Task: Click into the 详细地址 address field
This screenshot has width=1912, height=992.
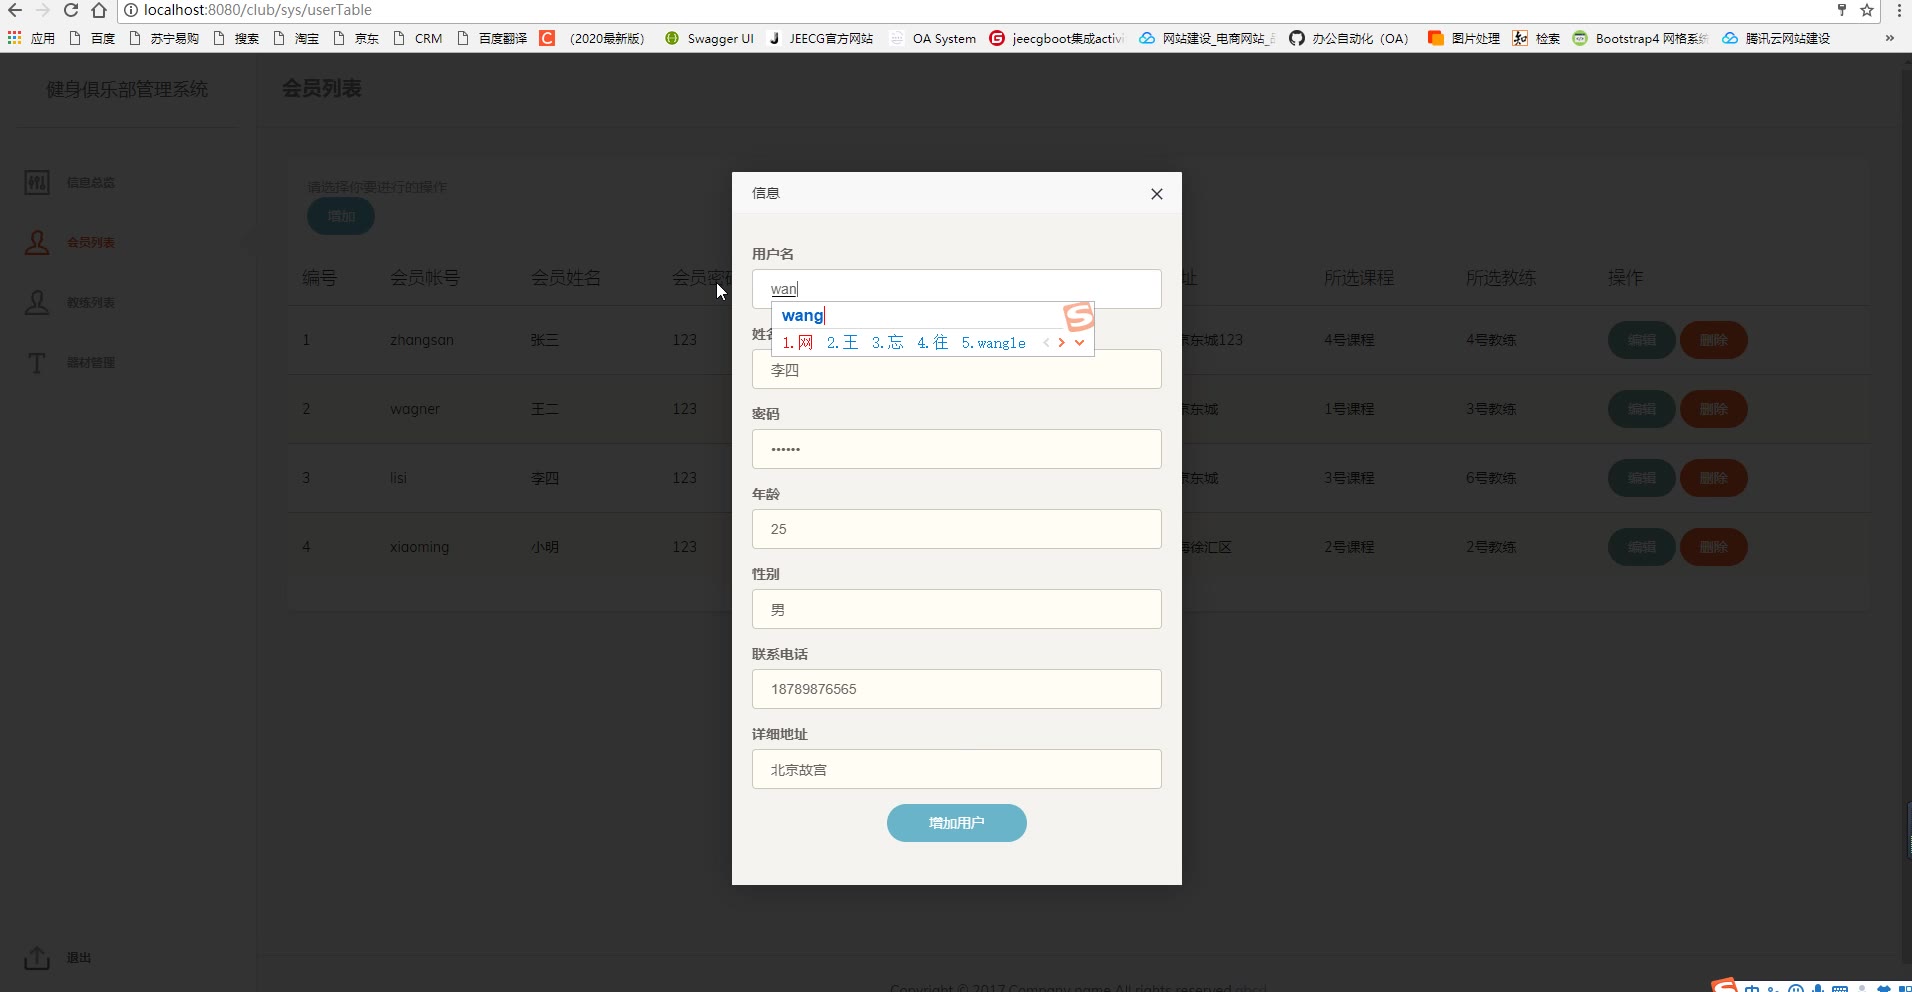Action: (x=956, y=769)
